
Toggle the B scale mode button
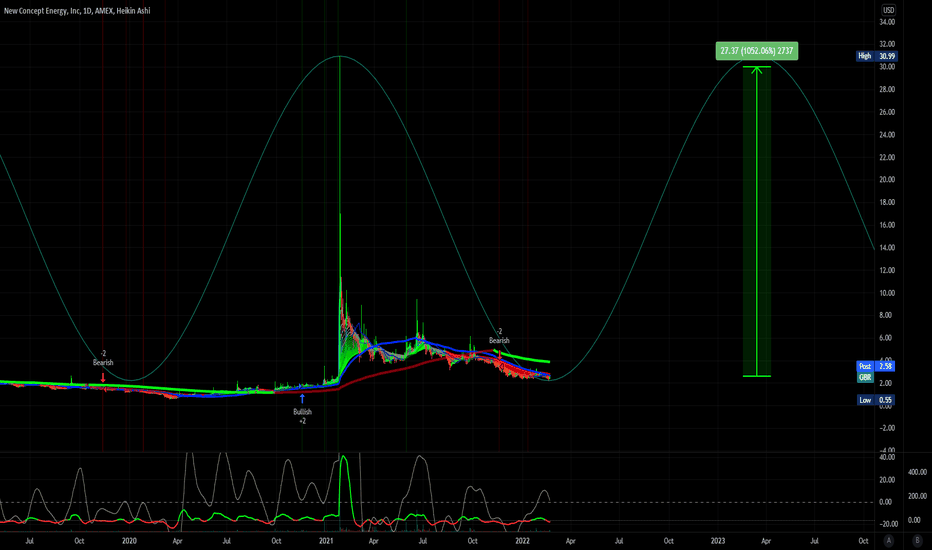pos(917,540)
